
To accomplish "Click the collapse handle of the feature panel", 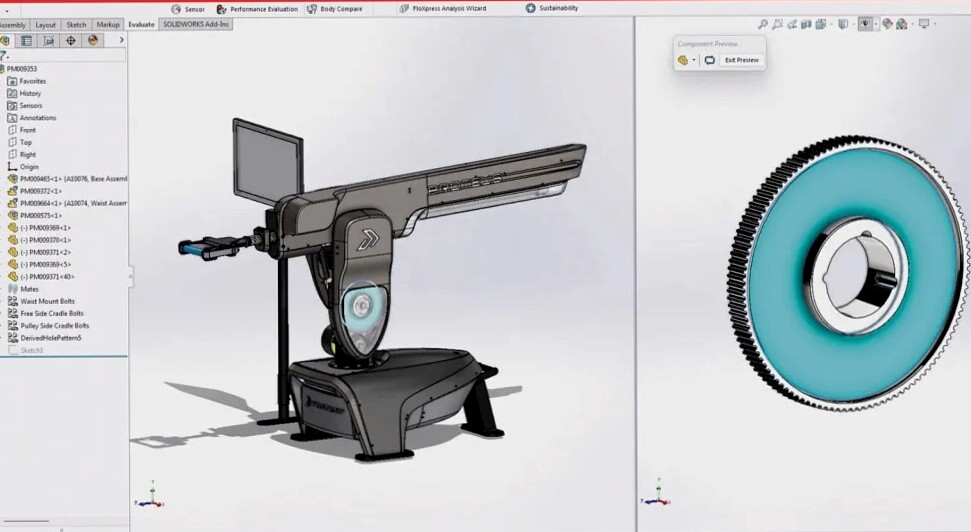I will (x=130, y=276).
